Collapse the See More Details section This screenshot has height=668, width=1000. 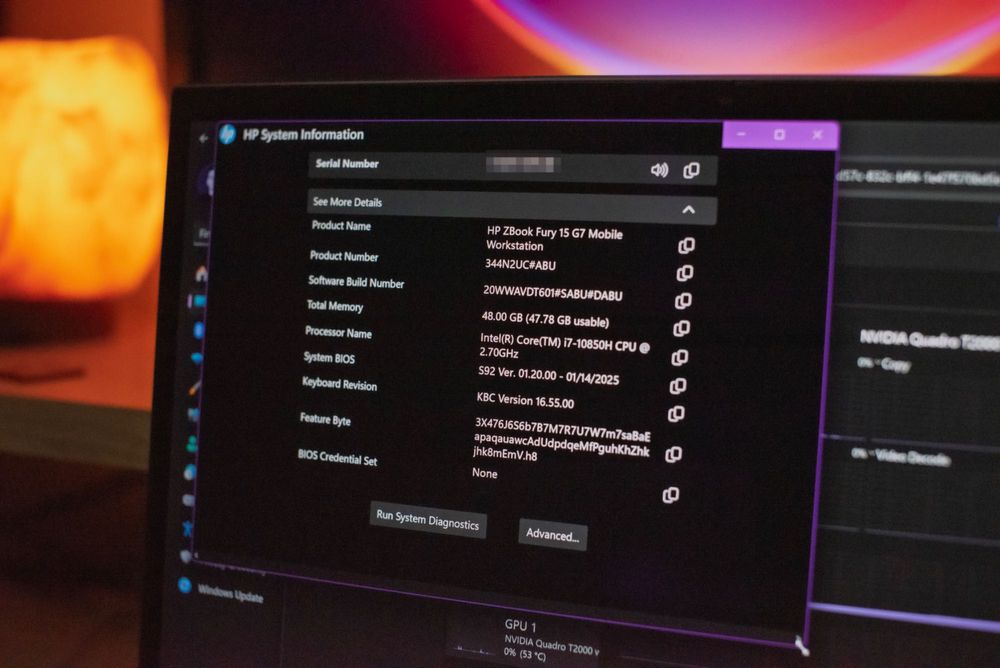[688, 209]
